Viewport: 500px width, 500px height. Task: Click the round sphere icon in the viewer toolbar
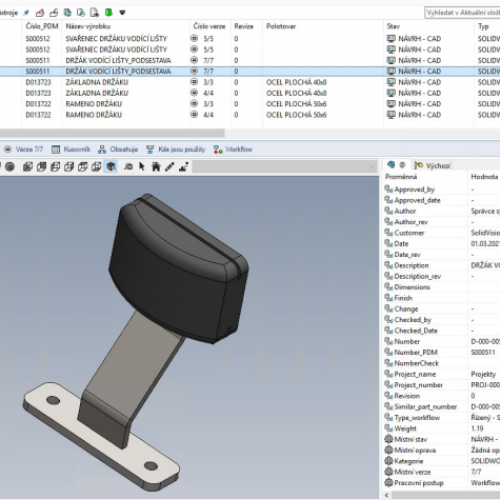(x=10, y=166)
